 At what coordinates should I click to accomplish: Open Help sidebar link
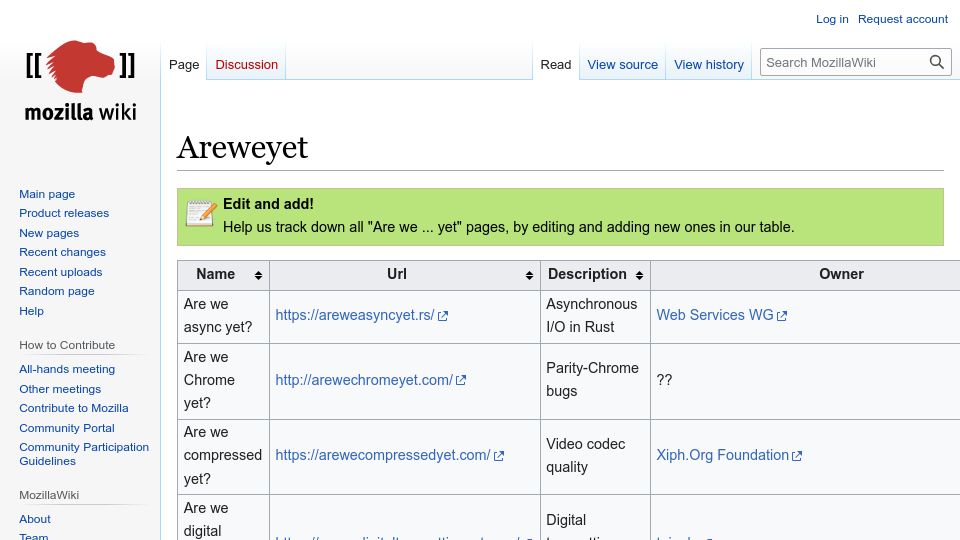pos(31,311)
